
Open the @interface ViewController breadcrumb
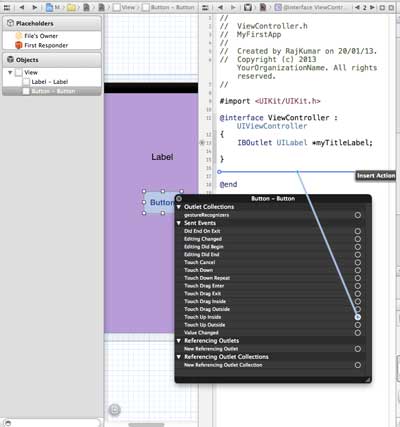coord(309,7)
